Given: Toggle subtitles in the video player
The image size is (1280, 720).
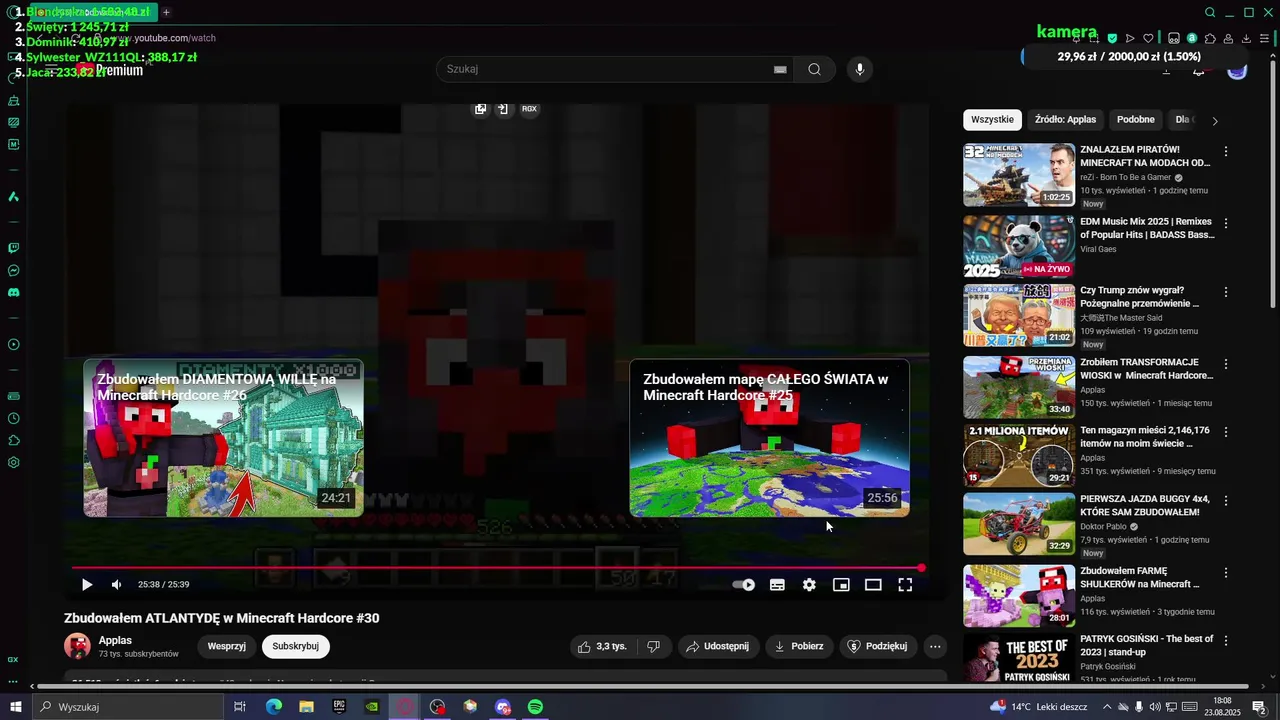Looking at the screenshot, I should [777, 585].
